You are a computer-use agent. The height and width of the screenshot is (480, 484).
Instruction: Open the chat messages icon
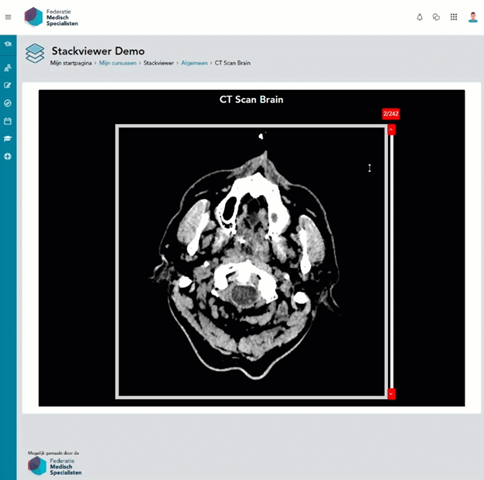[436, 17]
